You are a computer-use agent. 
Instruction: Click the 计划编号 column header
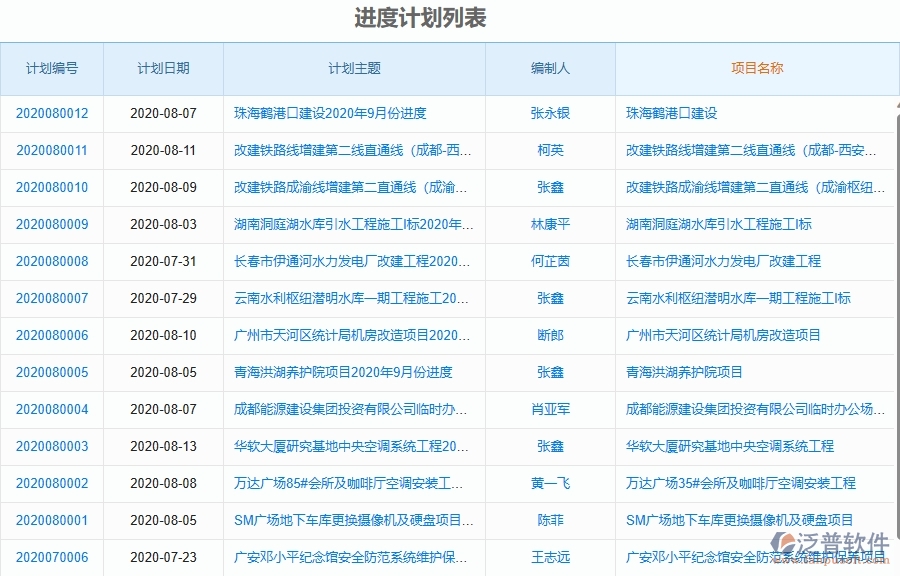[52, 68]
